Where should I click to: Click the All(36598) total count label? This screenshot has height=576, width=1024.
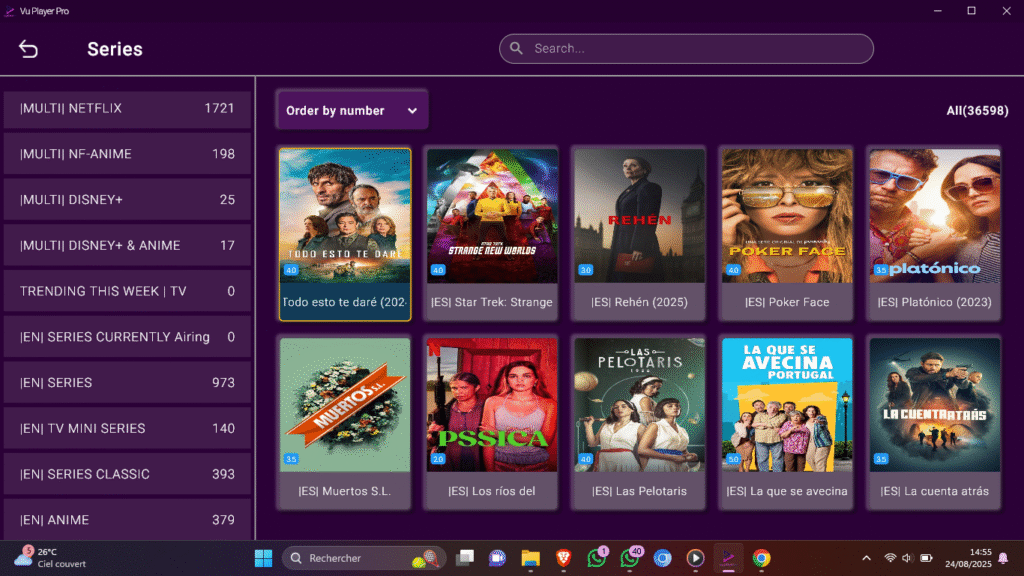point(978,111)
